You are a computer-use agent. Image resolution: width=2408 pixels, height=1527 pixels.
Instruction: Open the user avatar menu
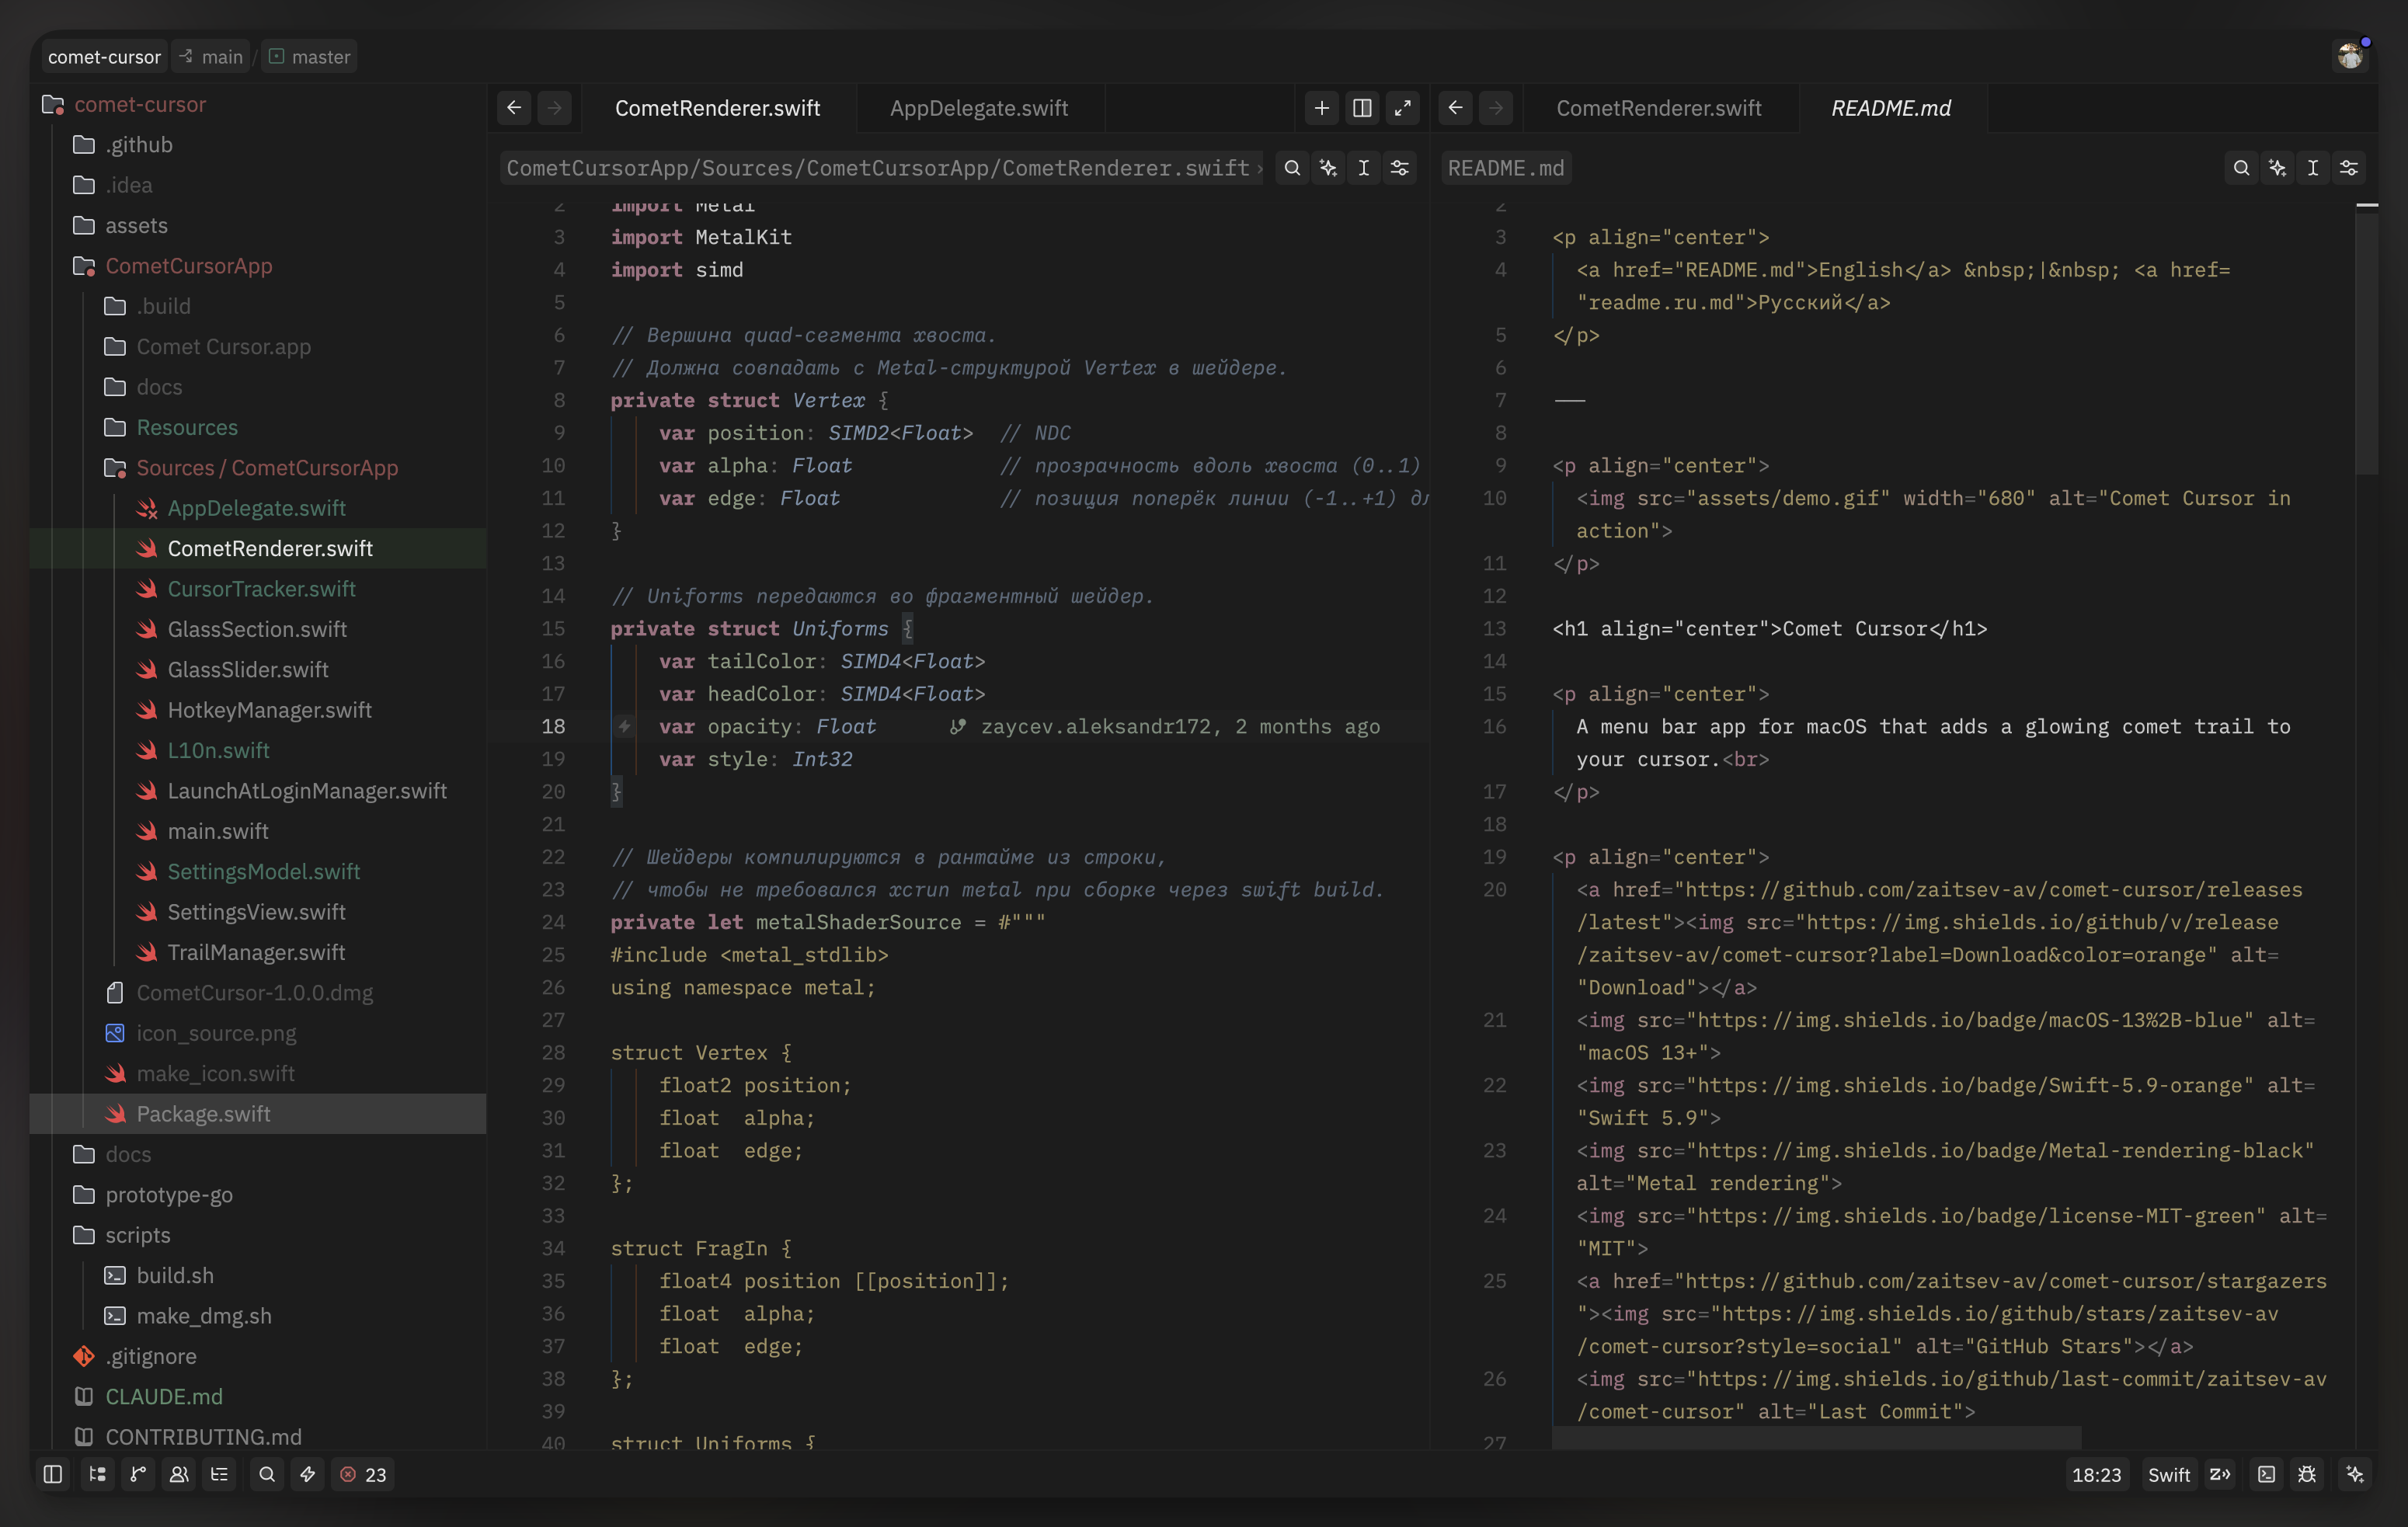point(2350,56)
